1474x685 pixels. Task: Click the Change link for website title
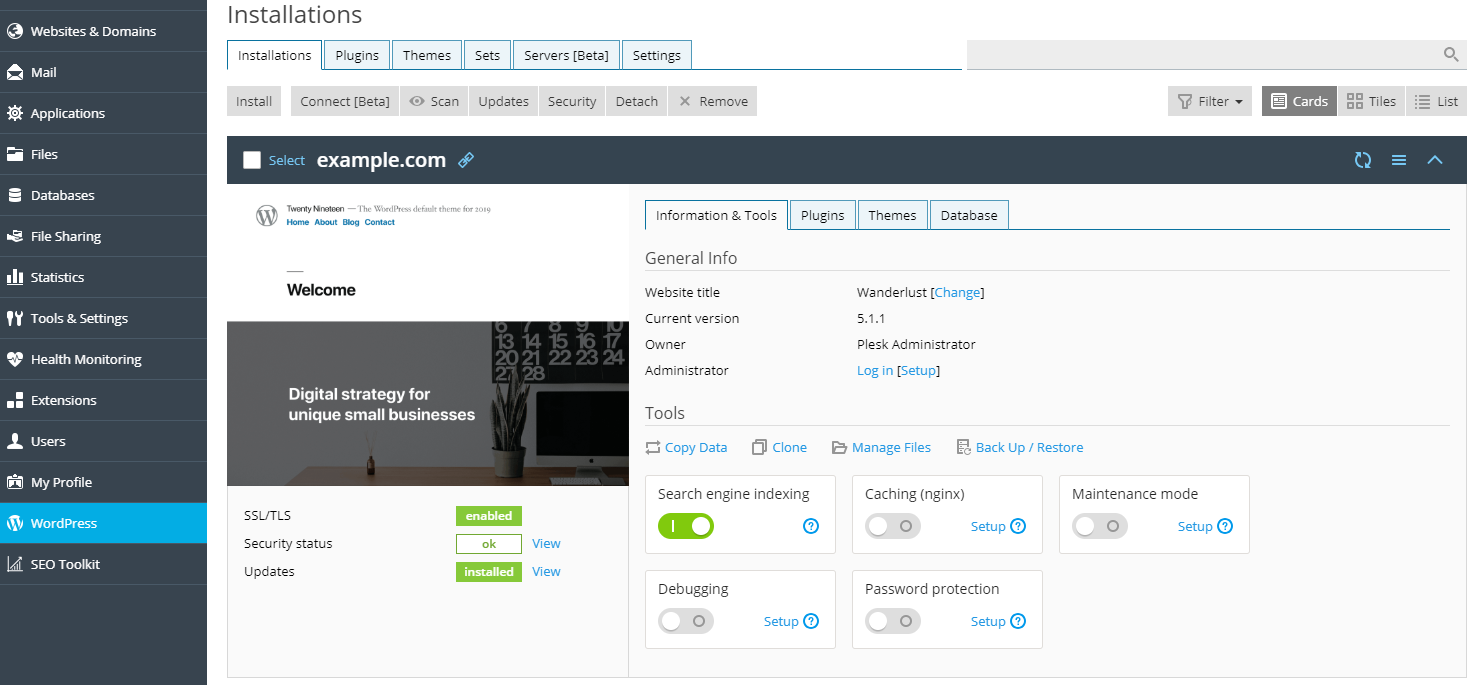point(957,292)
